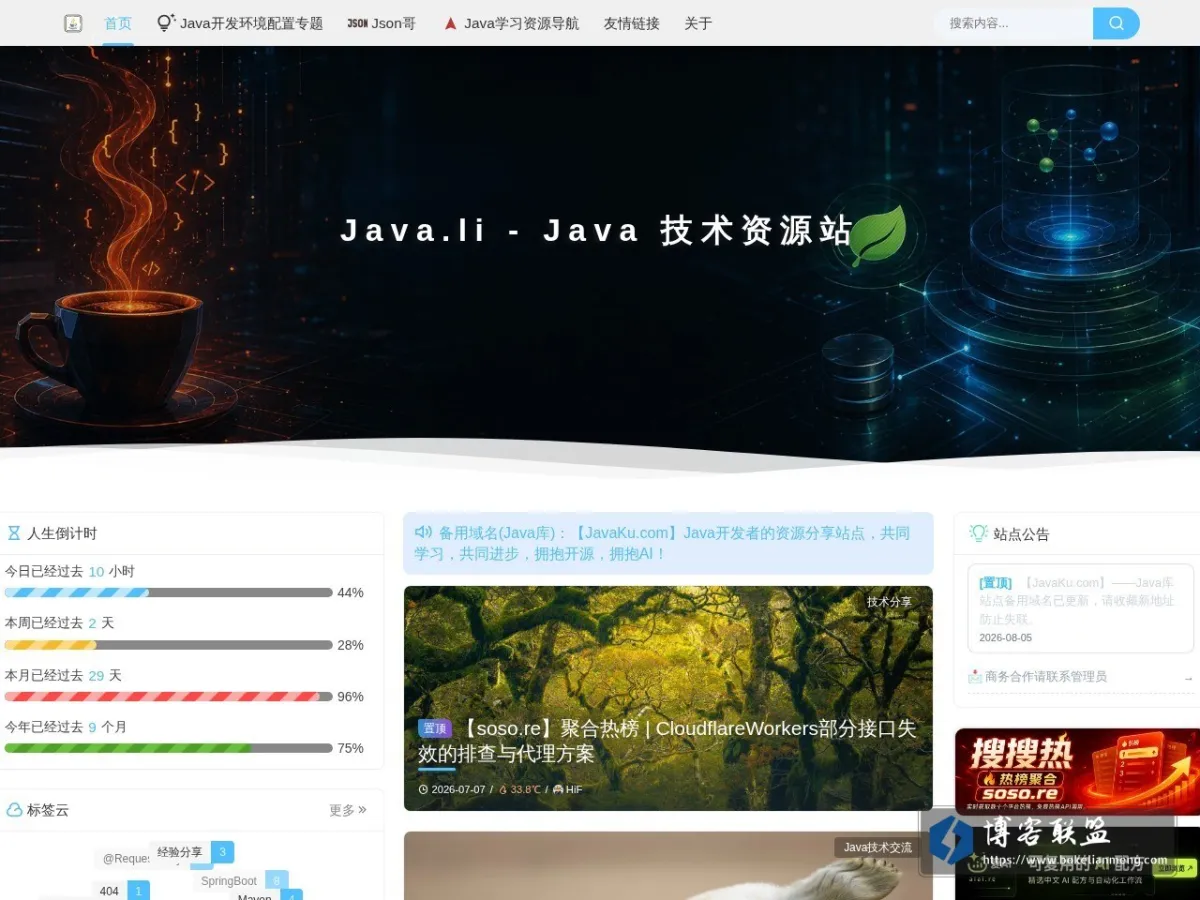Open the 搜搜热 soso.re banner ad
The height and width of the screenshot is (900, 1200).
click(1077, 770)
